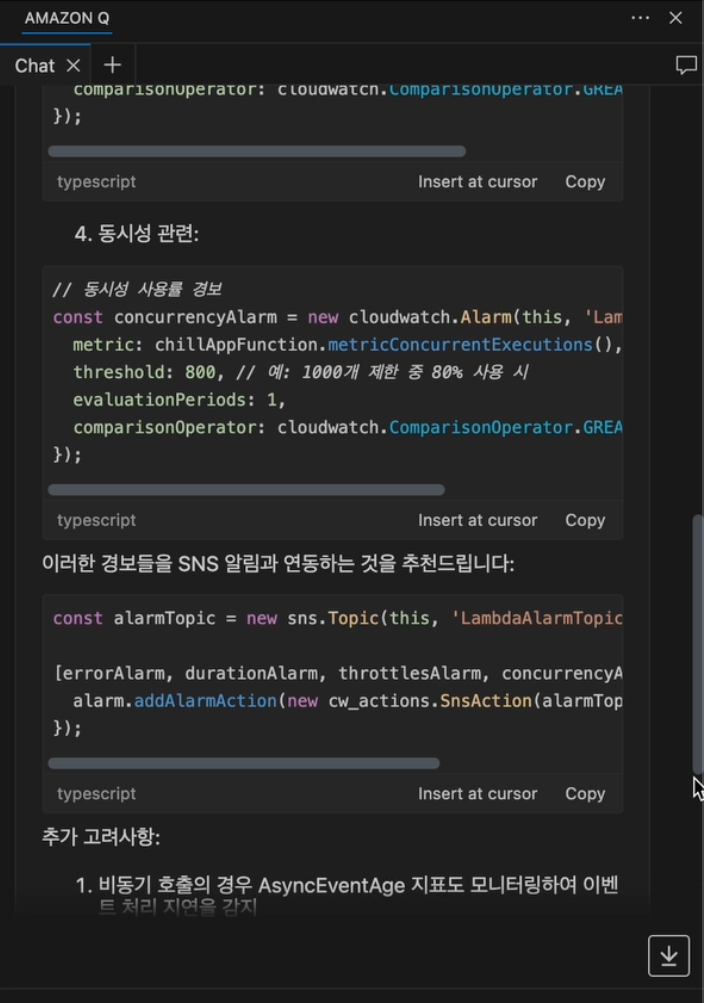Close the Chat tab

[x=74, y=65]
